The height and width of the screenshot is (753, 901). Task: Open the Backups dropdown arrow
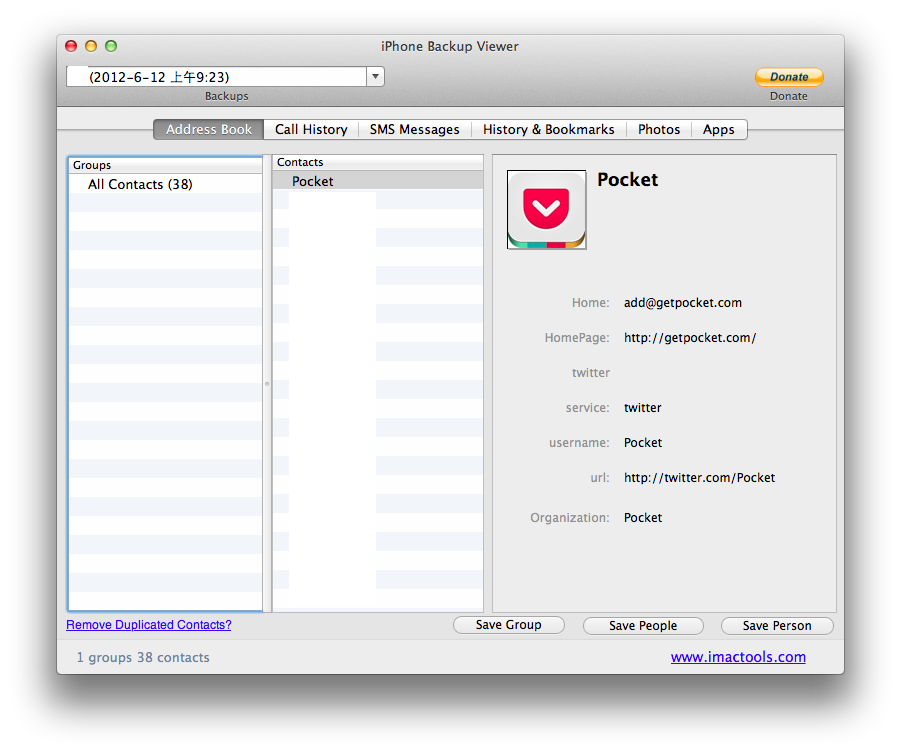pos(375,76)
